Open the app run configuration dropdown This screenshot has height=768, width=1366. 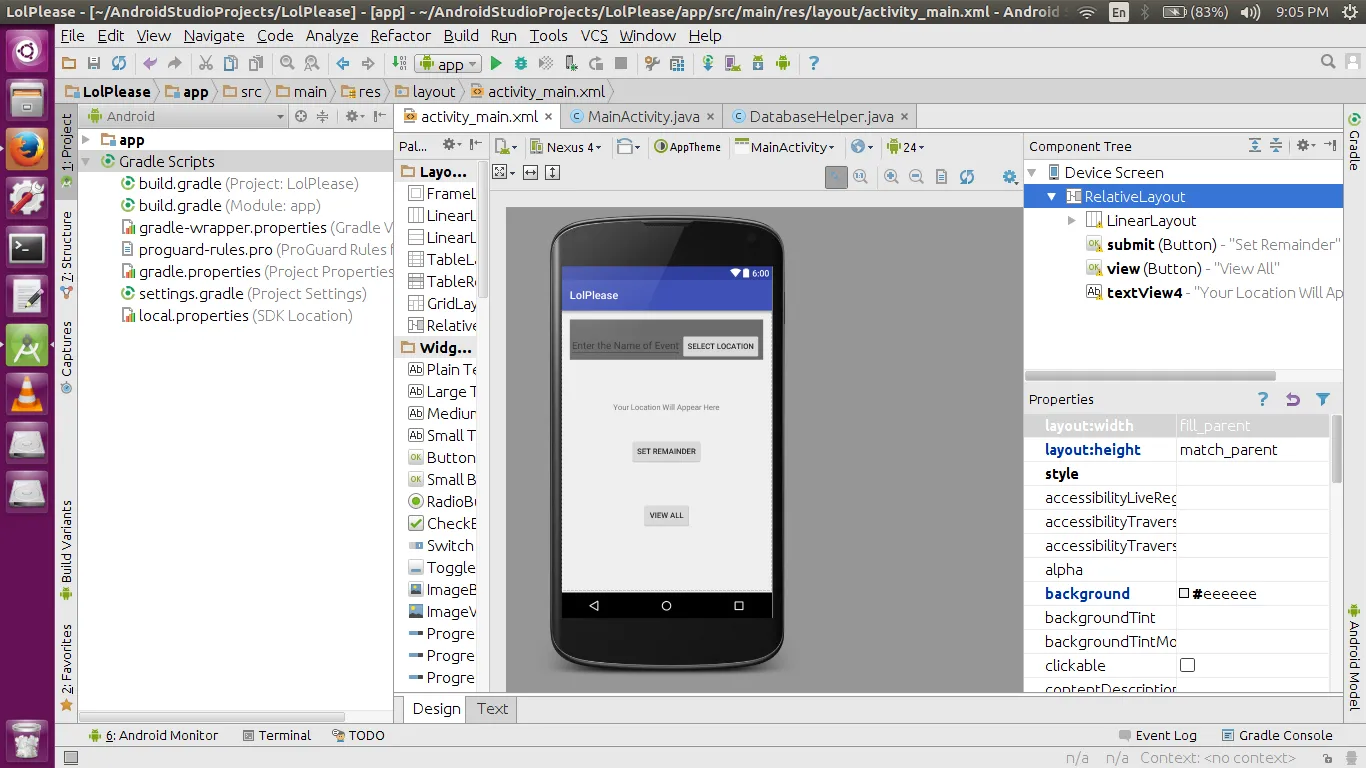448,63
